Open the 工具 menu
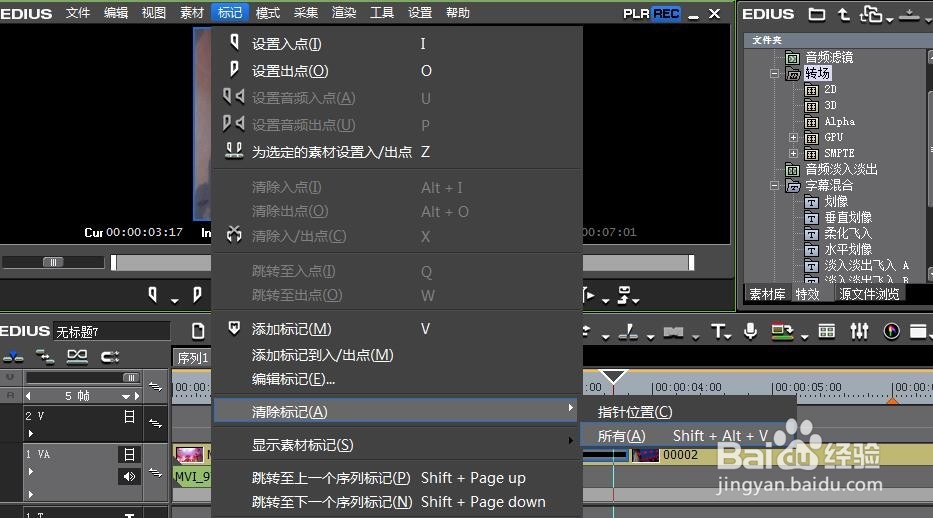The height and width of the screenshot is (518, 933). [382, 12]
